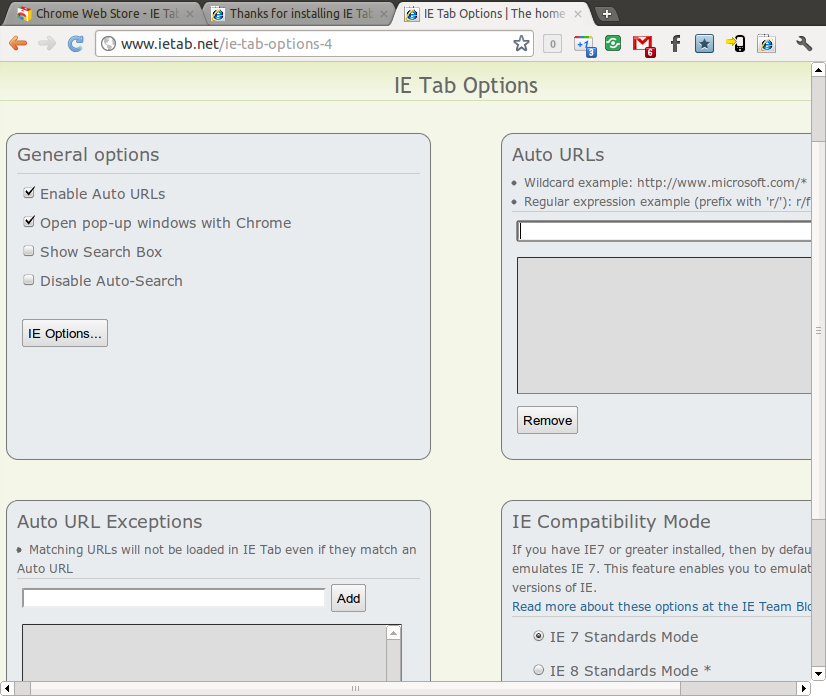Click the IE Compatibility Mode heading
This screenshot has width=826, height=696.
611,521
